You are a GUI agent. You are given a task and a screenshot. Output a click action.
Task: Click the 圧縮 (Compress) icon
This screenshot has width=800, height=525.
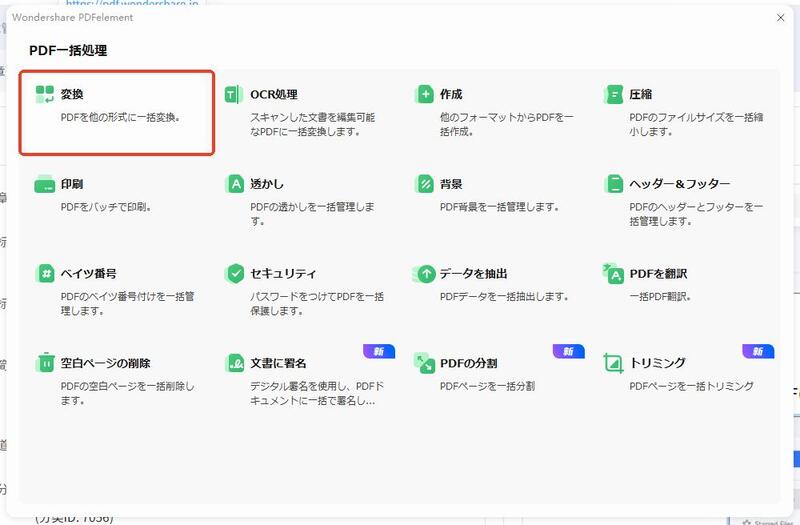point(613,94)
